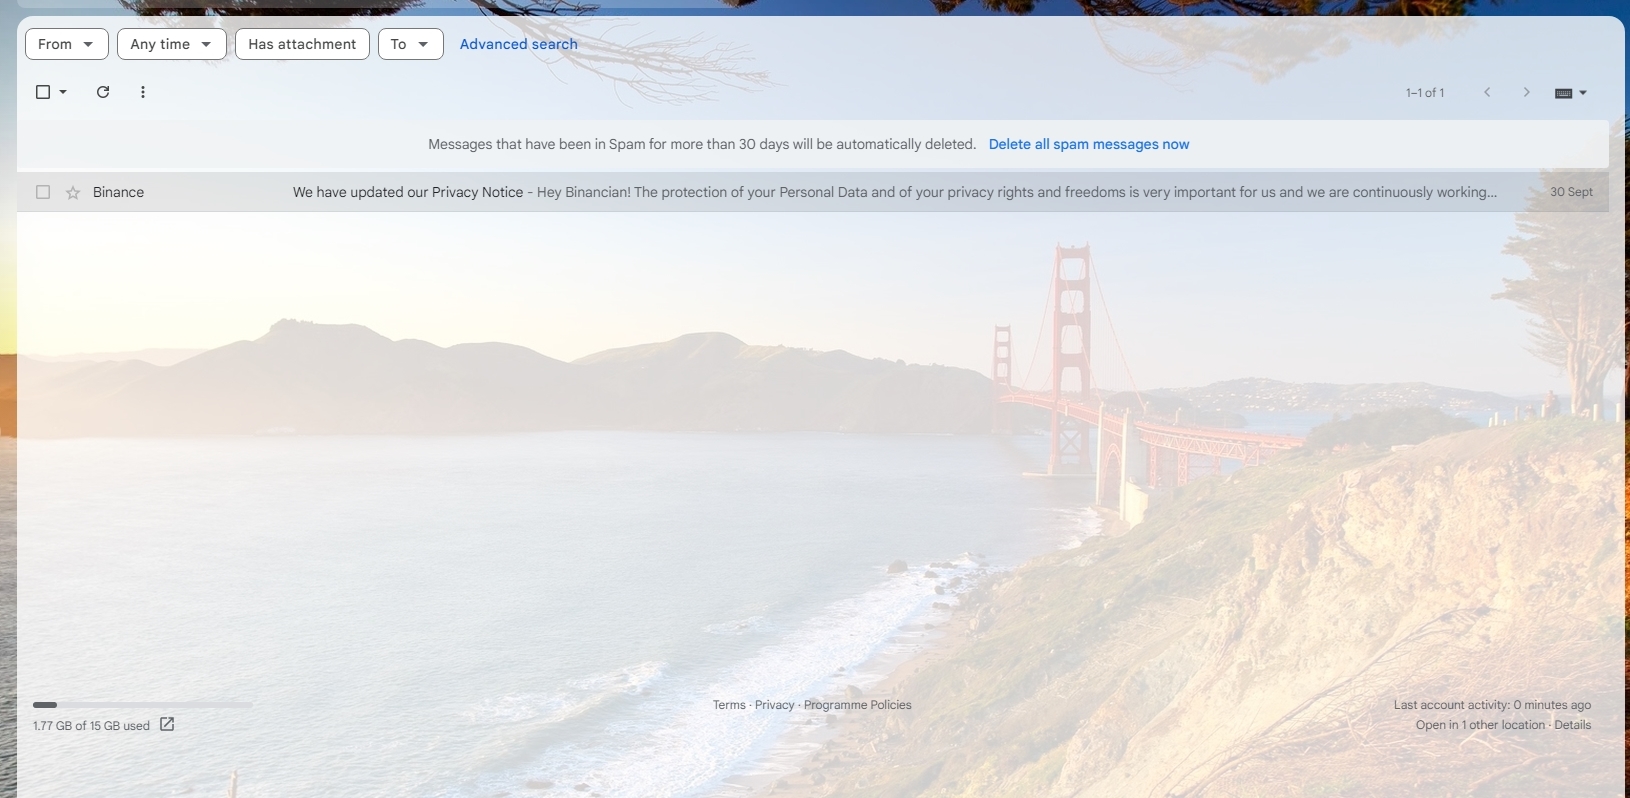Screen dimensions: 1630x798
Task: Open the Privacy link in footer
Action: (x=774, y=705)
